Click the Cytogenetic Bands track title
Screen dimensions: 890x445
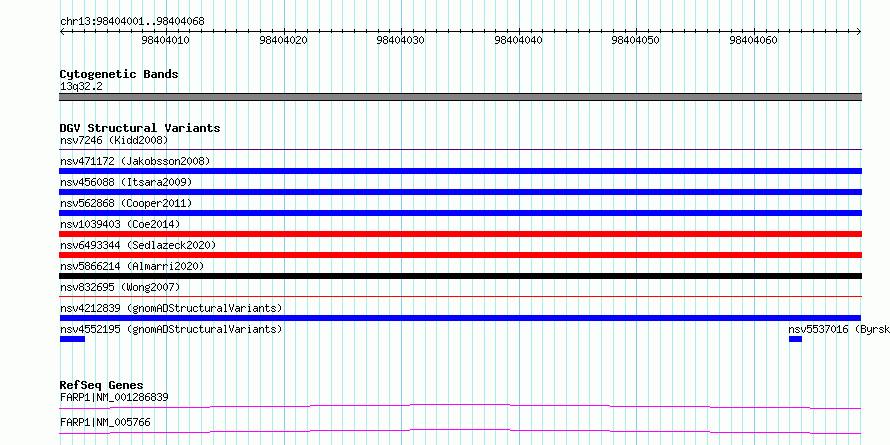coord(119,74)
